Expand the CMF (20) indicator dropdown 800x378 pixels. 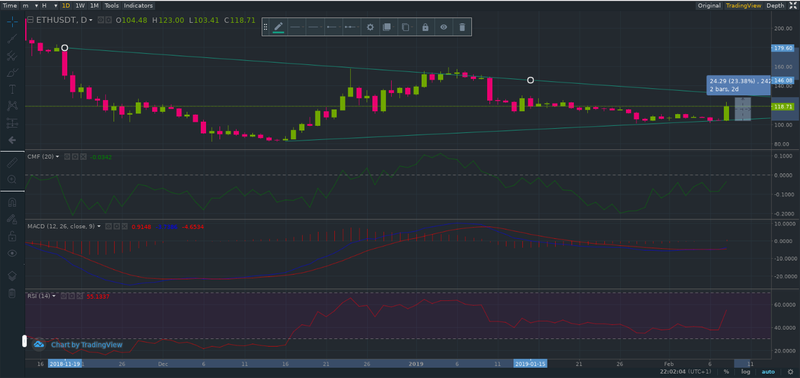[57, 157]
